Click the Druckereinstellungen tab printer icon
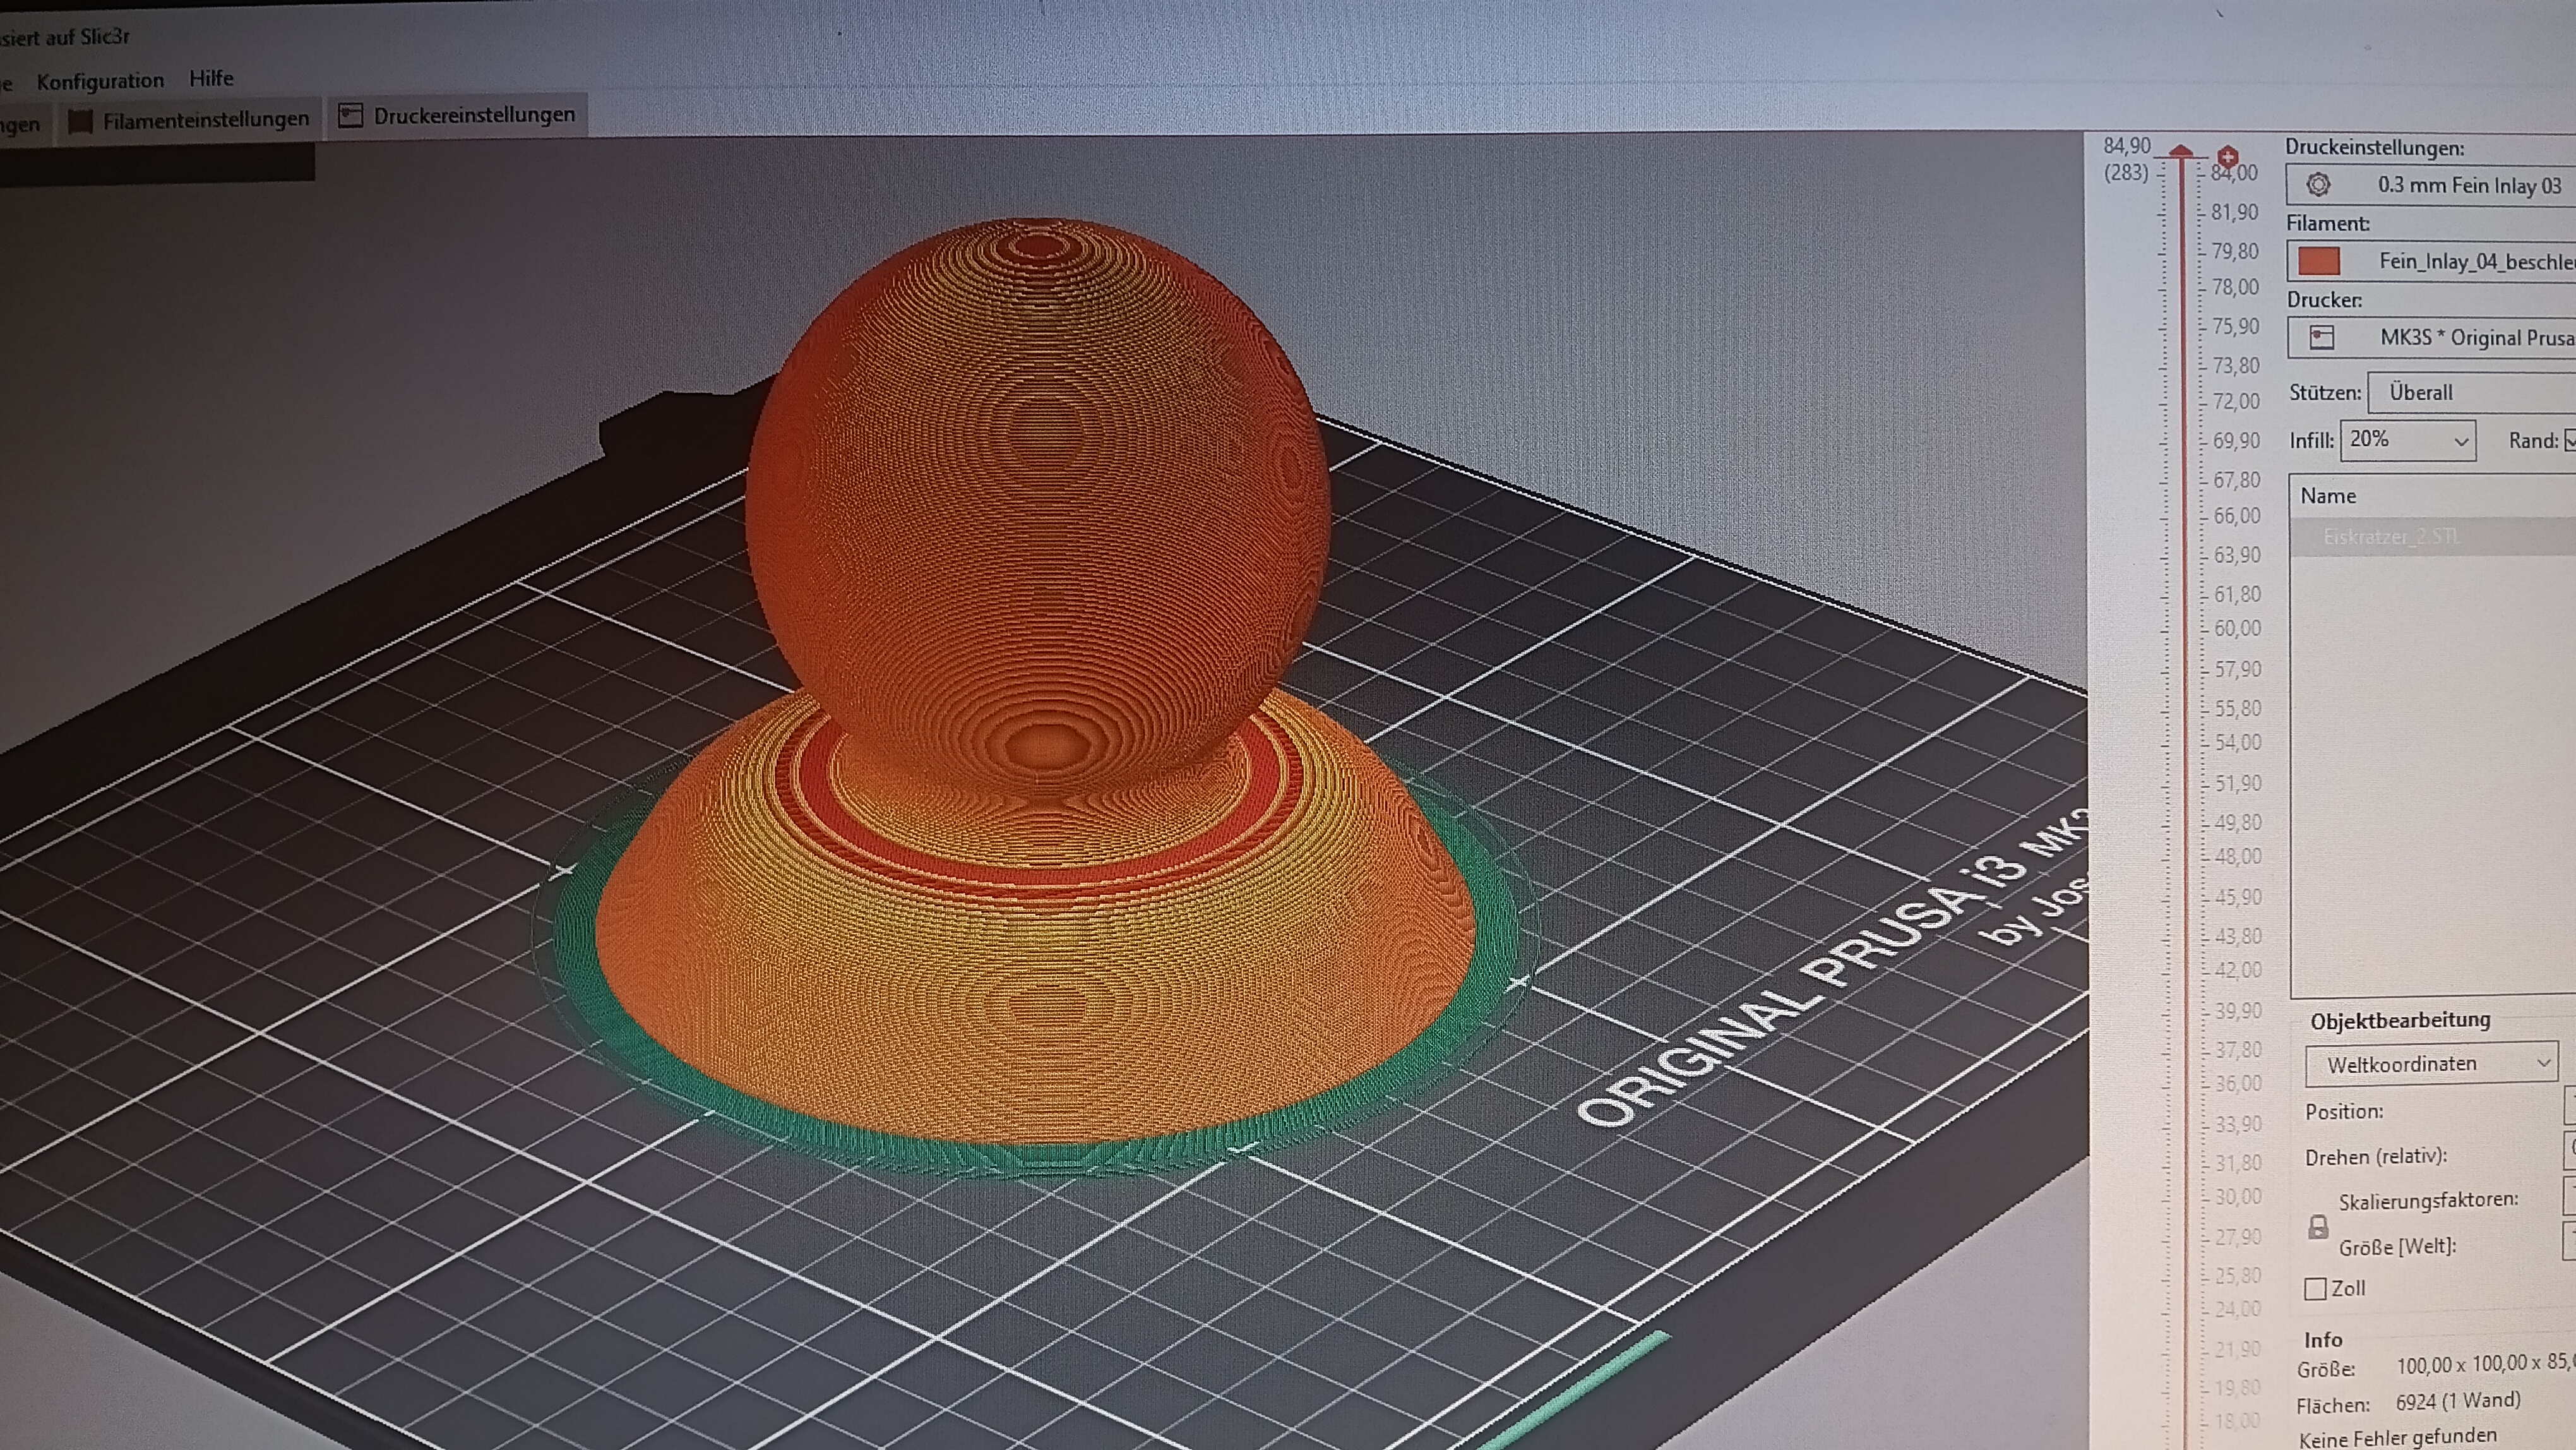 click(x=350, y=115)
